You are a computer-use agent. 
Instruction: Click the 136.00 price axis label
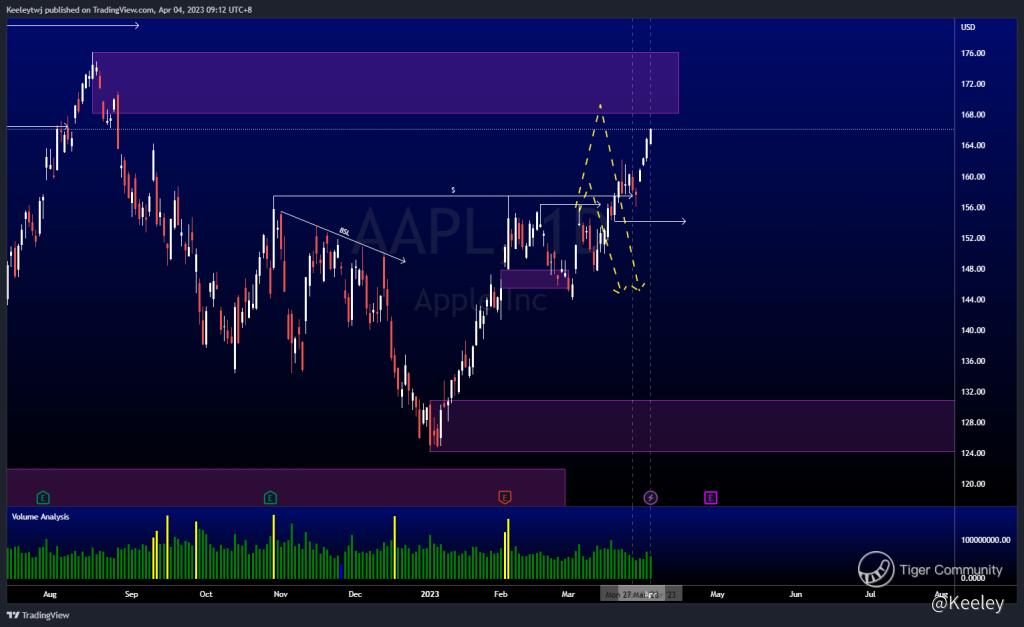click(x=973, y=361)
